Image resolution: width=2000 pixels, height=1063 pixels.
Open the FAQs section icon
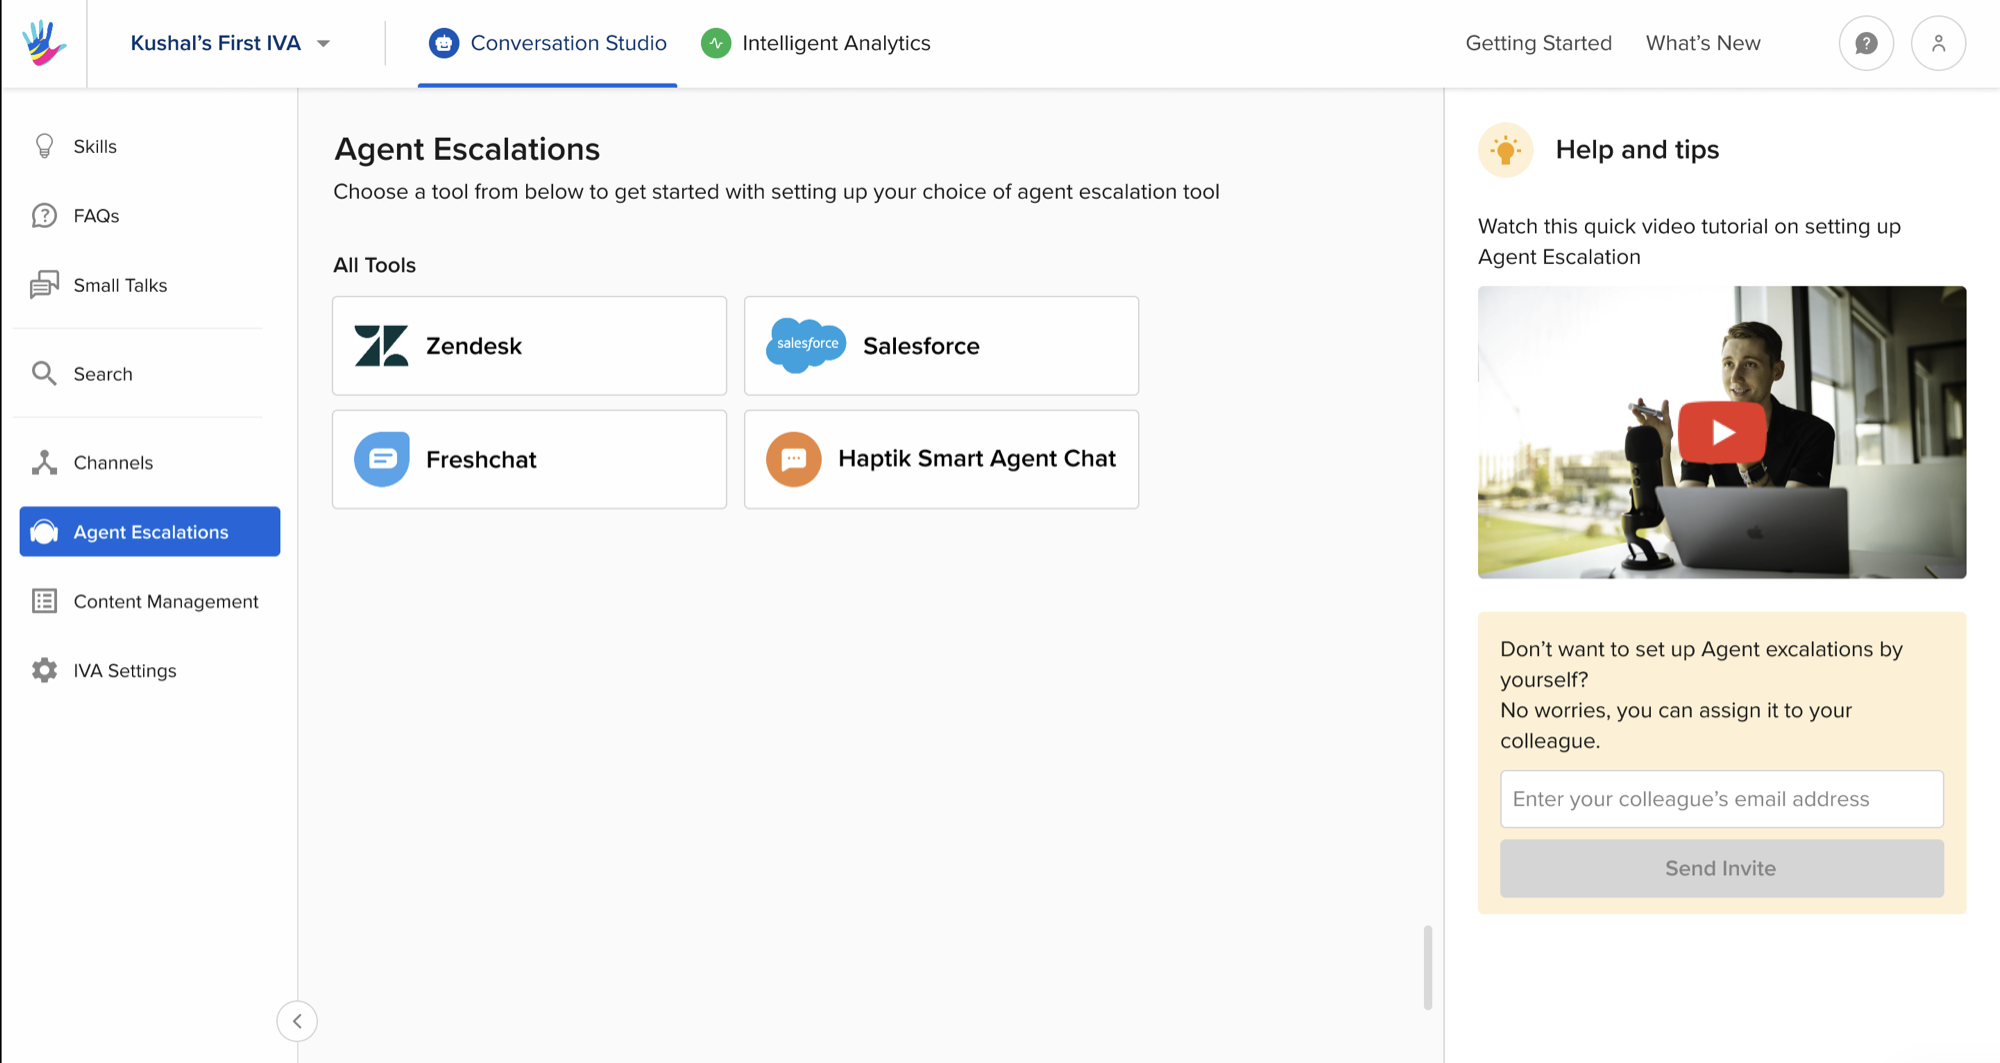click(44, 215)
